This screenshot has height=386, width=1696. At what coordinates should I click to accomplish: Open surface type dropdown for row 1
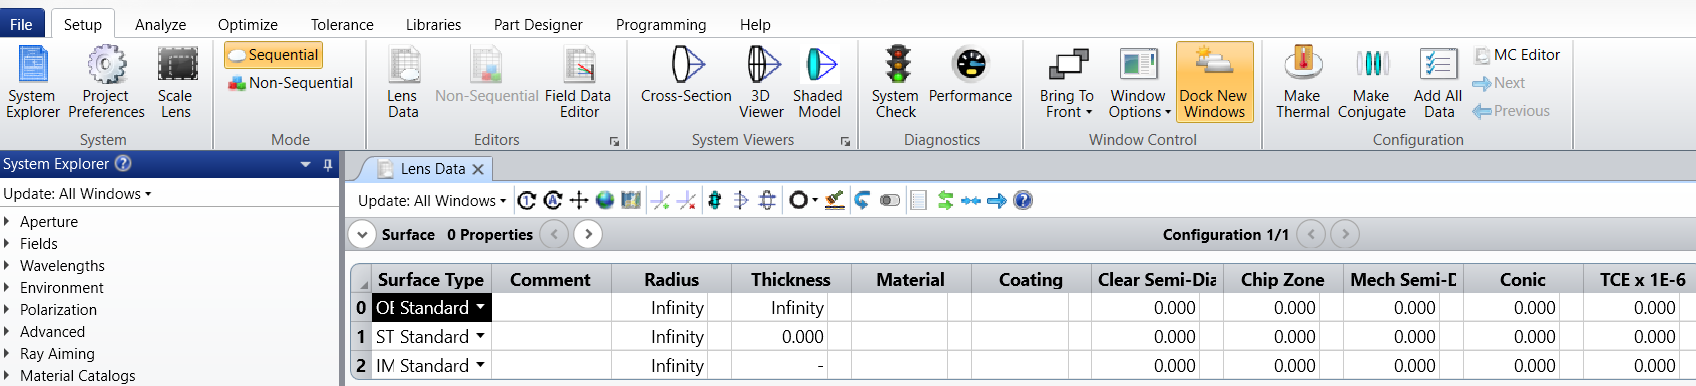pos(481,337)
